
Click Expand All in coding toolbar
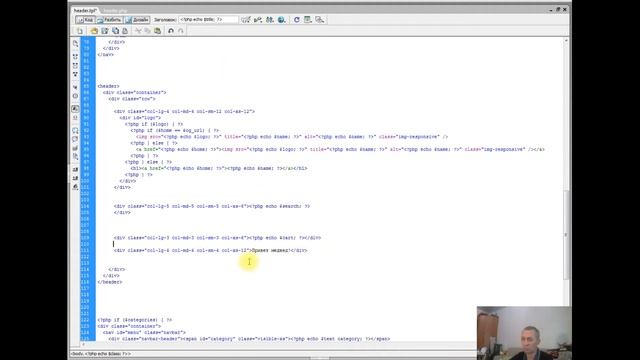pyautogui.click(x=75, y=74)
